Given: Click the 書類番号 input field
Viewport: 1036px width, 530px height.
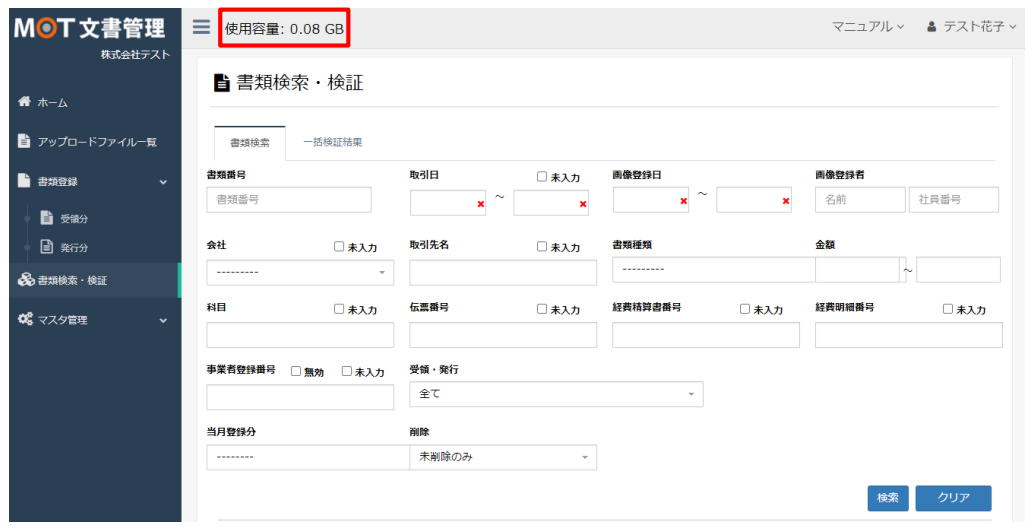Looking at the screenshot, I should [289, 200].
